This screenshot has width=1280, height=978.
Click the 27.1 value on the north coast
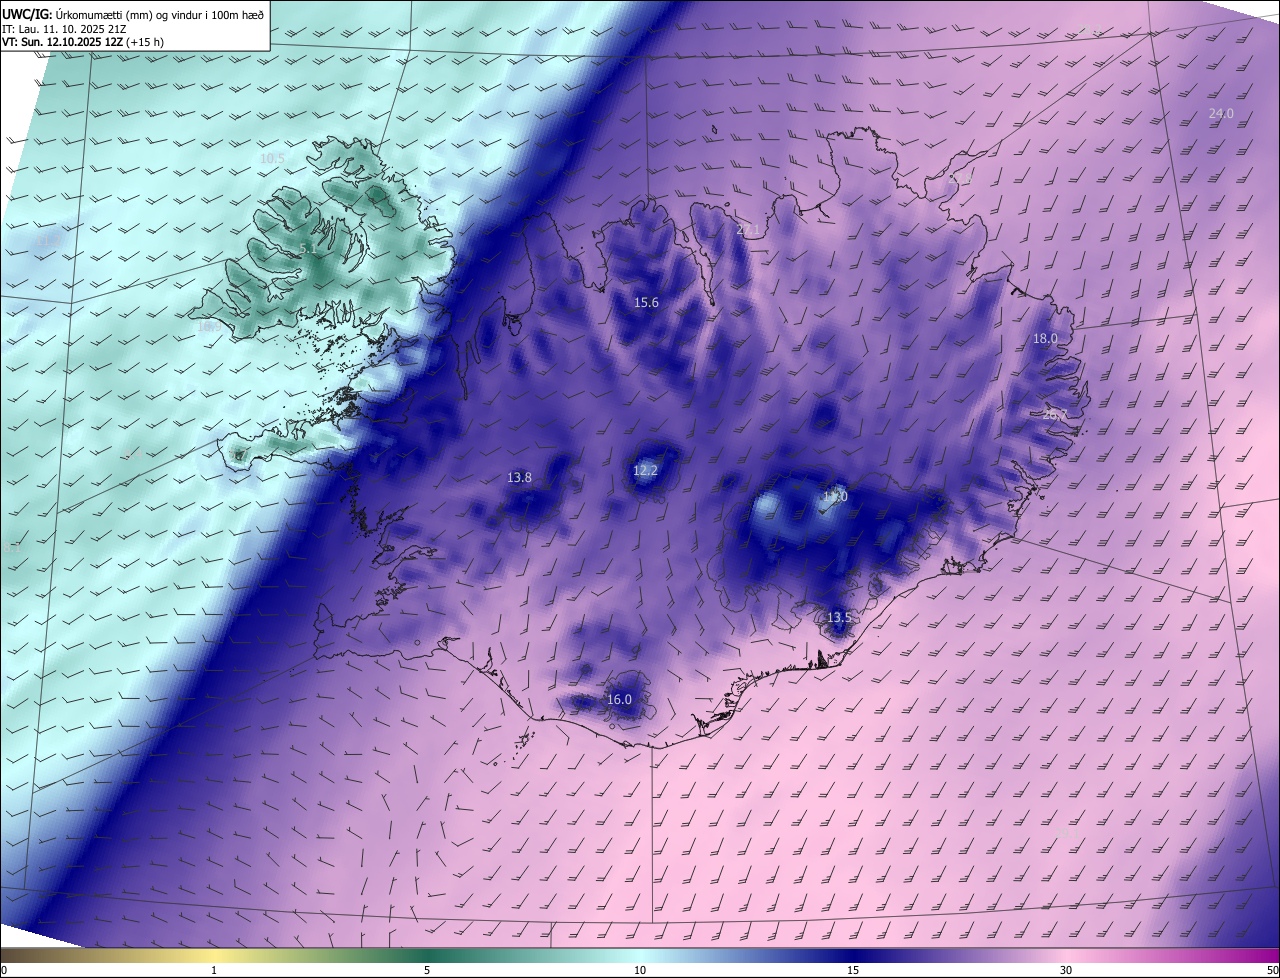tap(748, 230)
